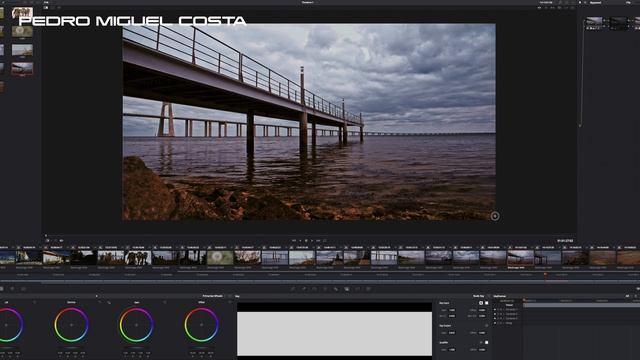Click the viewer Play button
640x360 pixels.
click(312, 241)
